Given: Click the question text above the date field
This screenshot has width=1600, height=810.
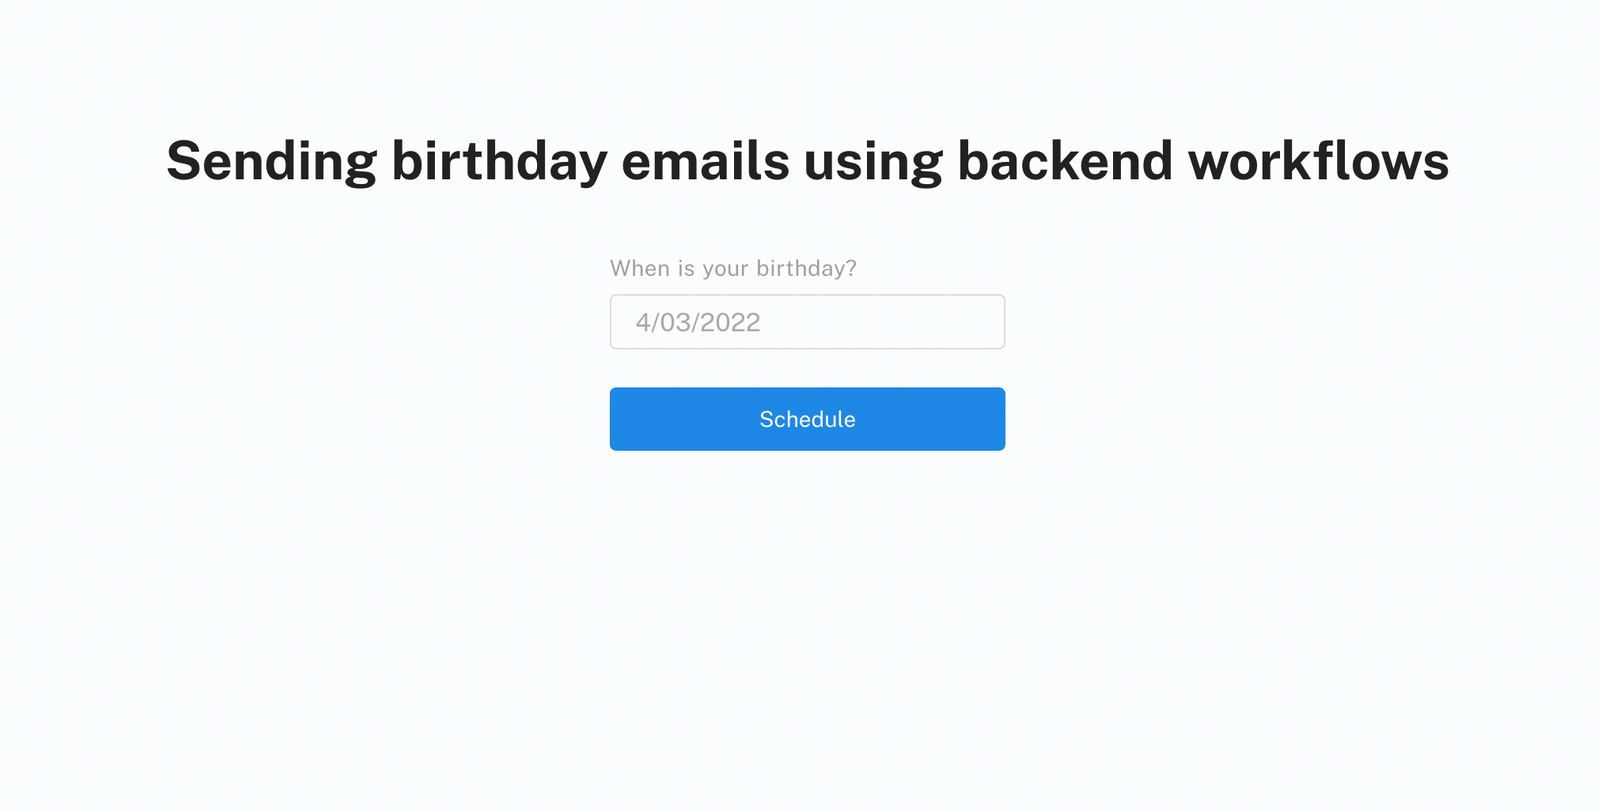Looking at the screenshot, I should pos(733,268).
